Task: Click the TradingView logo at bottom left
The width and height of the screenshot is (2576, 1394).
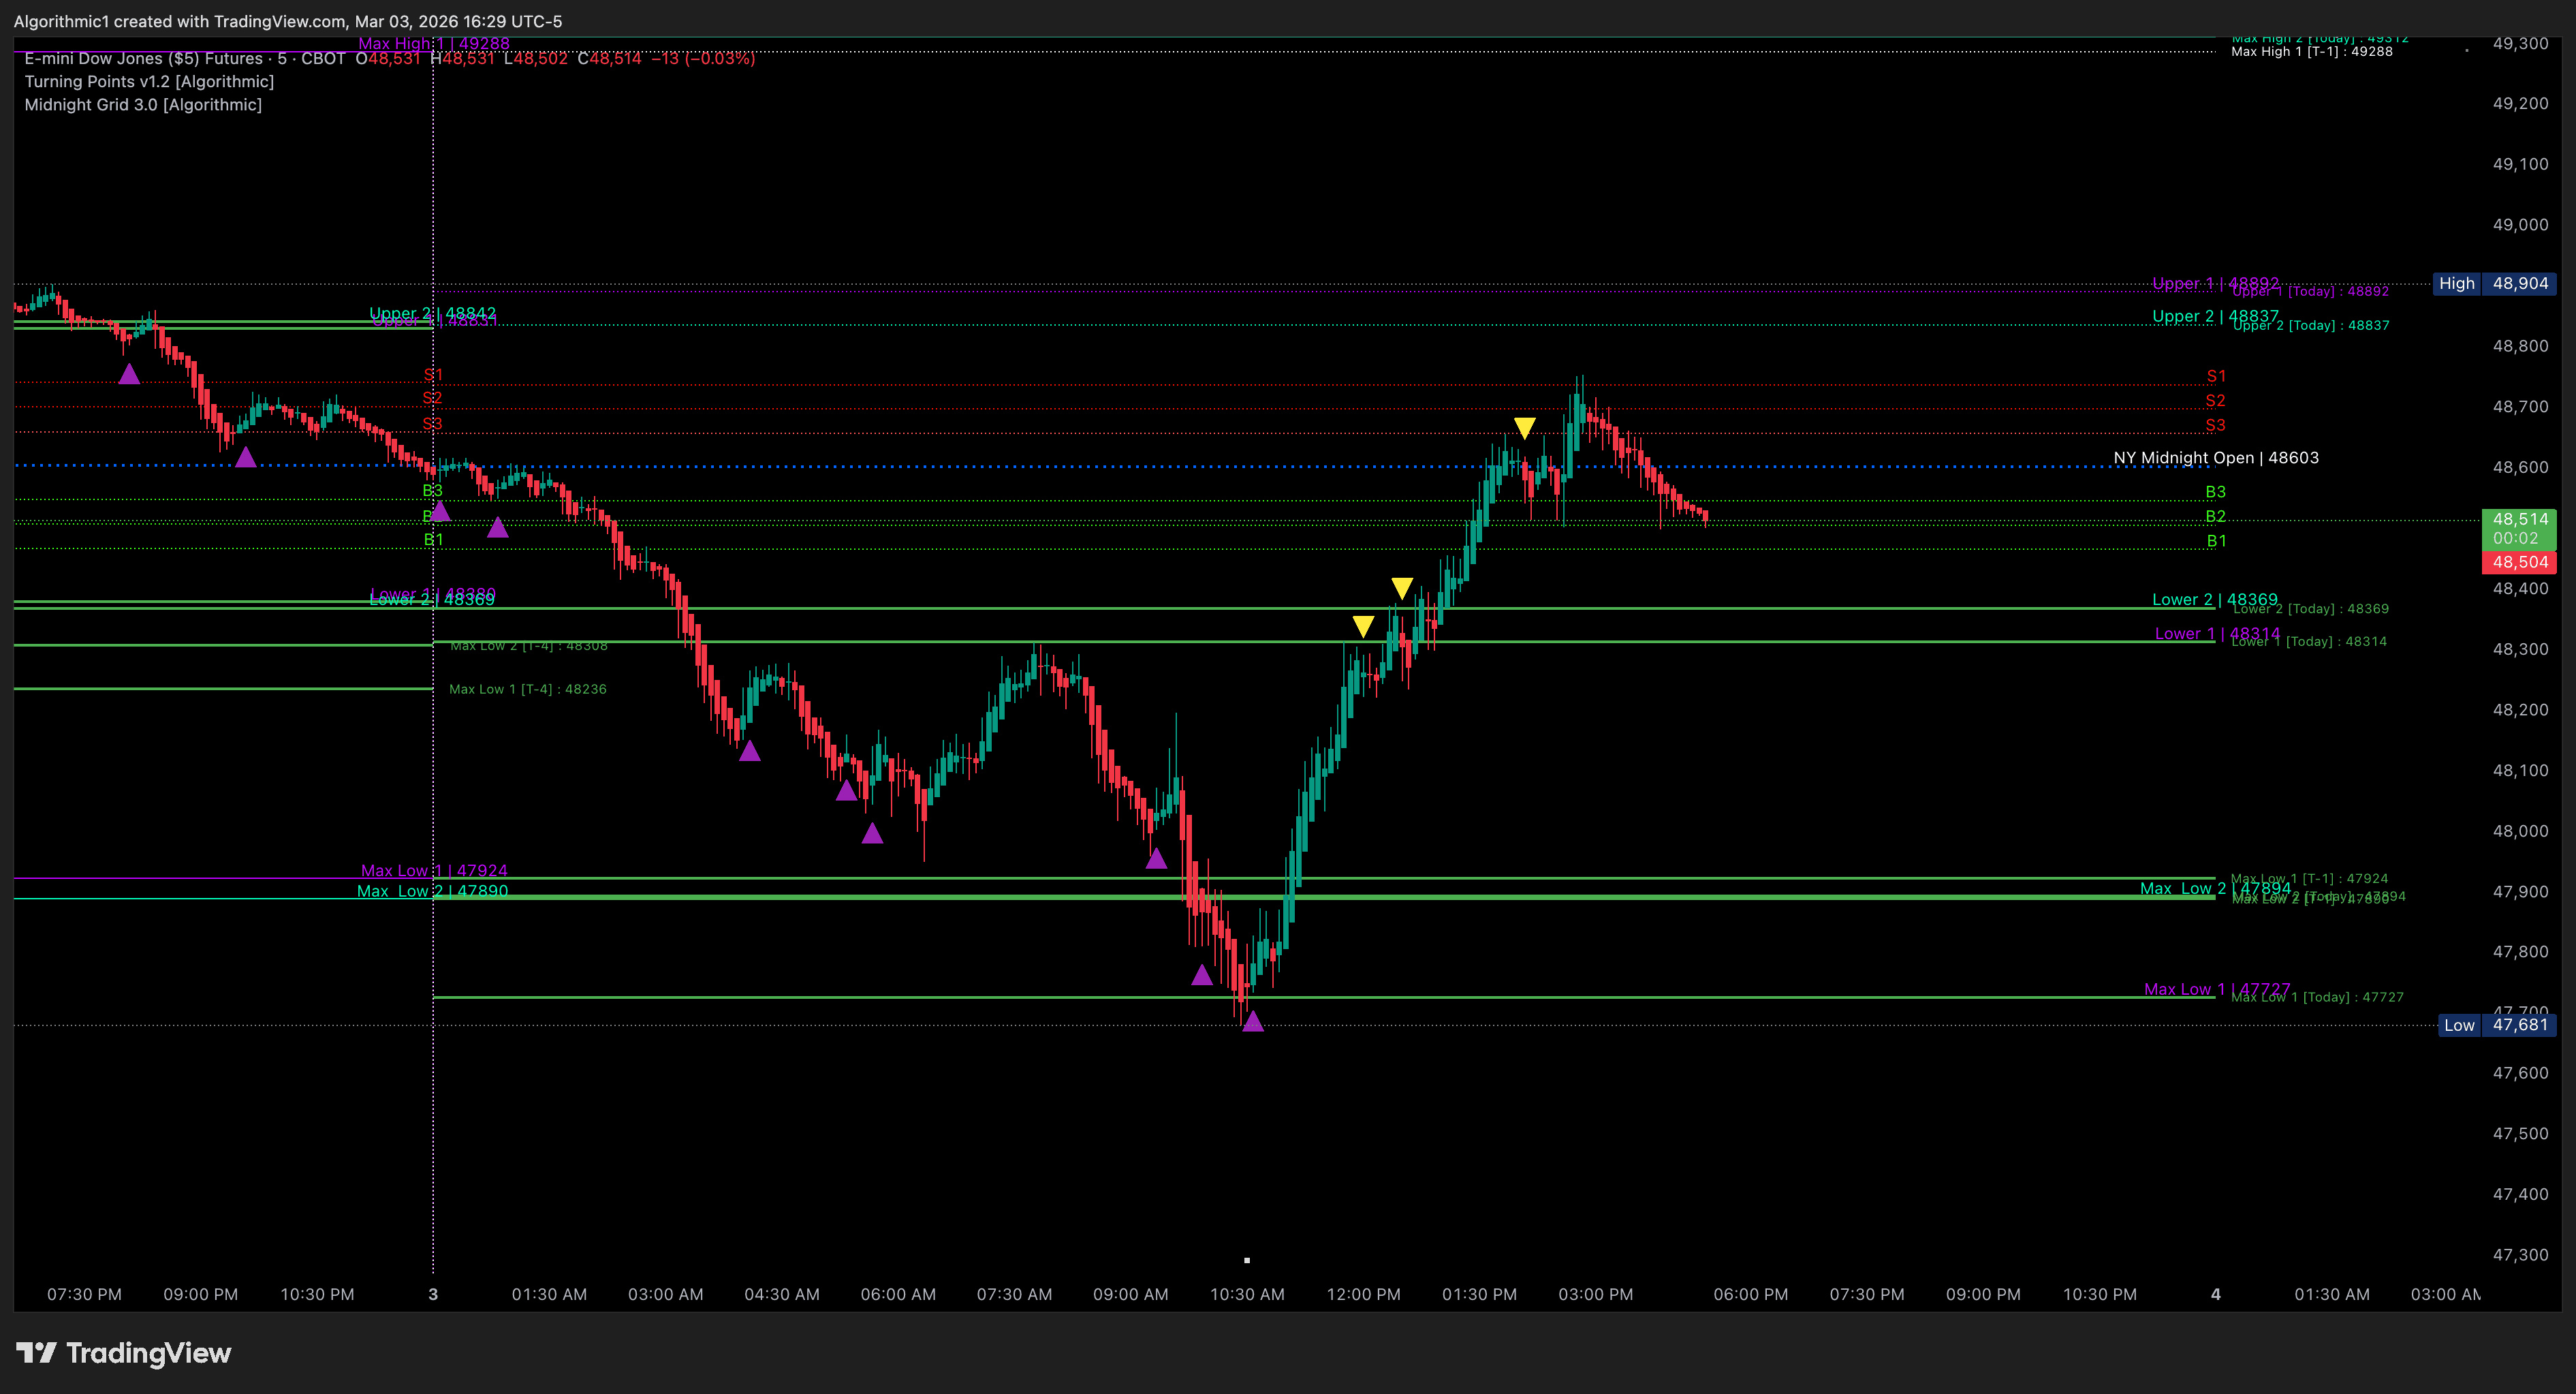Action: (123, 1353)
